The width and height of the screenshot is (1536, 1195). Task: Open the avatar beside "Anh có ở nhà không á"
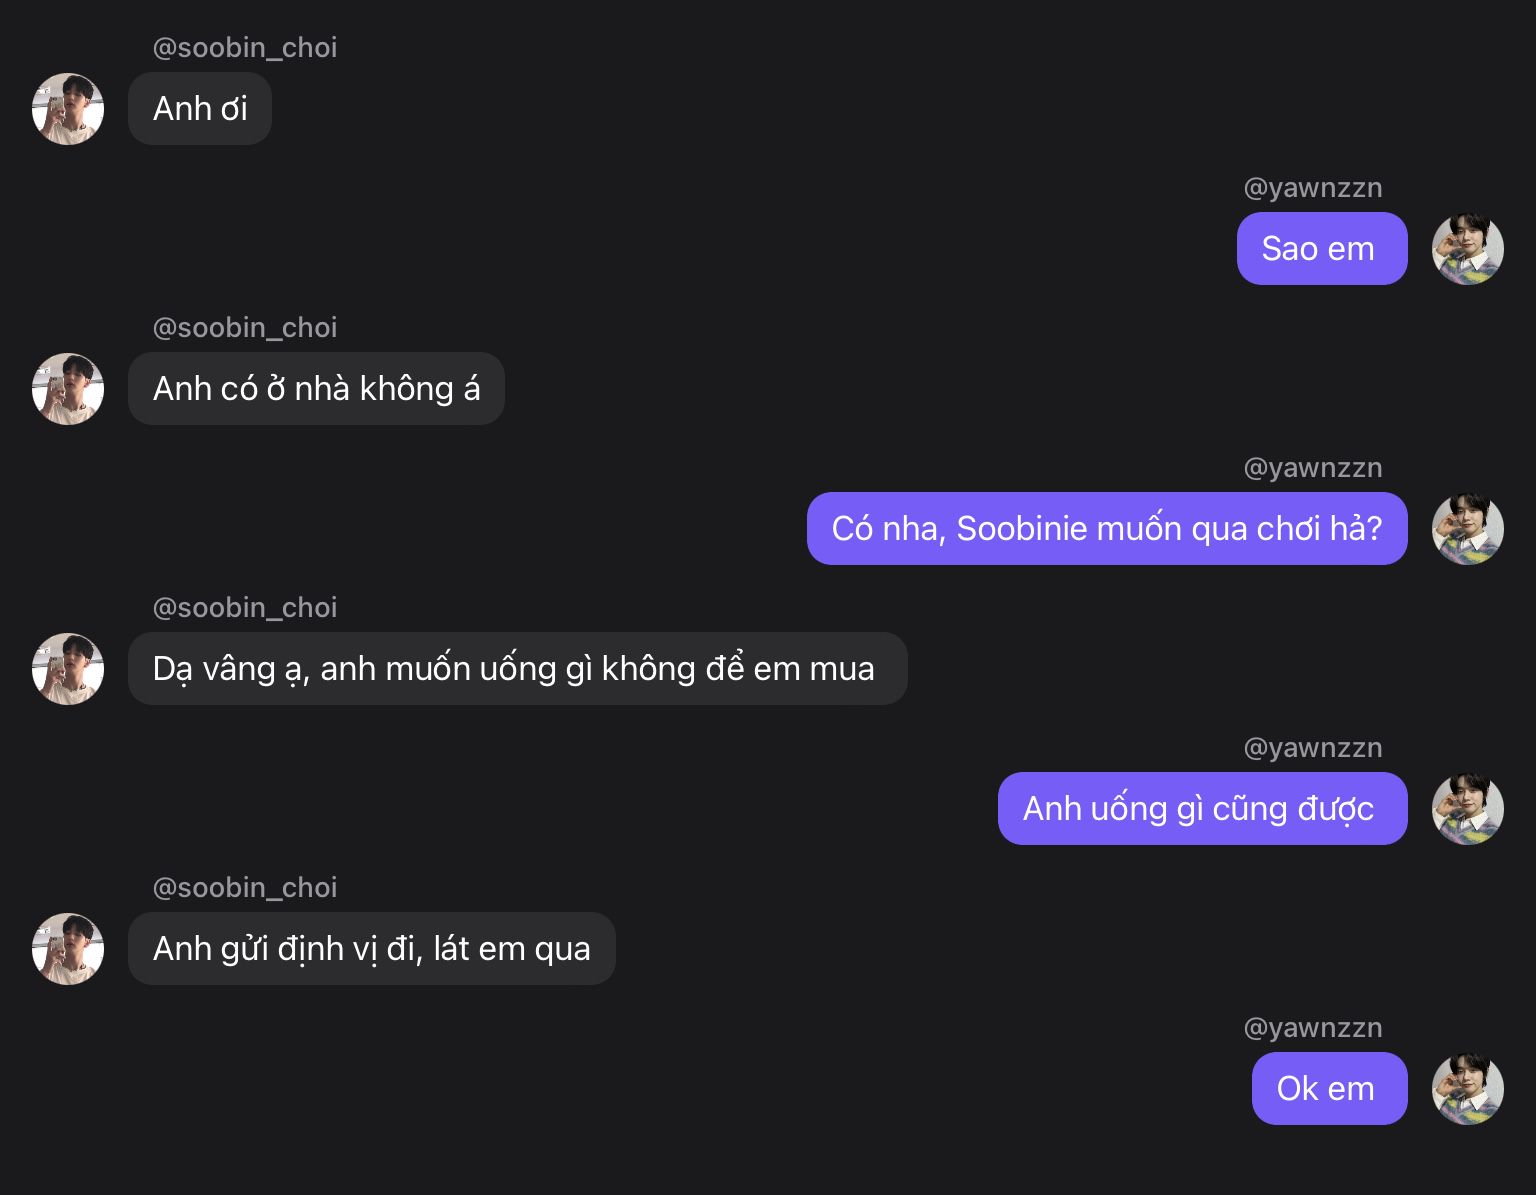coord(68,389)
